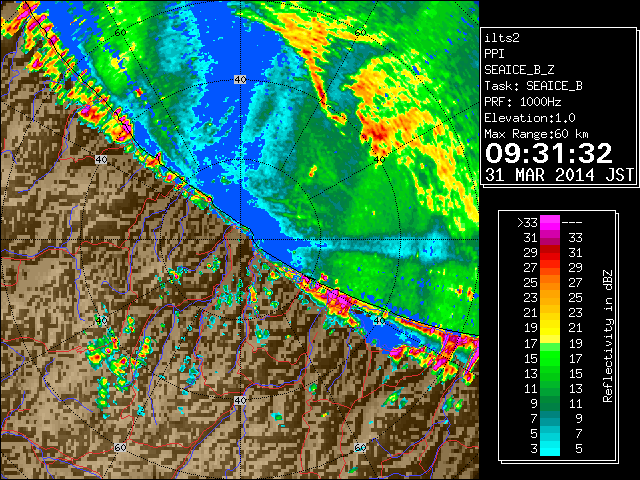Pick the orange 25–27 dBZ legend swatch
The width and height of the screenshot is (640, 480).
pos(550,282)
